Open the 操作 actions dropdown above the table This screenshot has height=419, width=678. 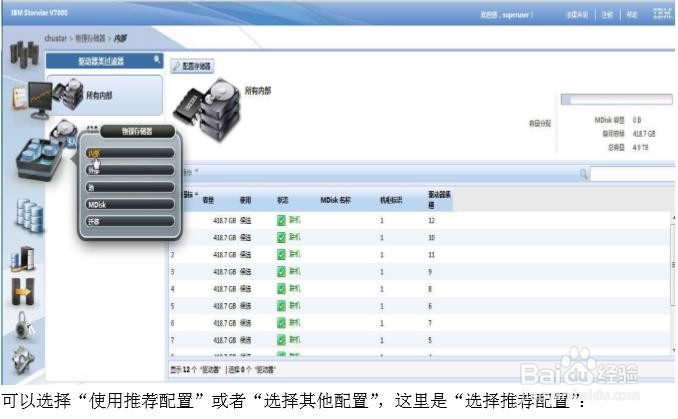(190, 172)
